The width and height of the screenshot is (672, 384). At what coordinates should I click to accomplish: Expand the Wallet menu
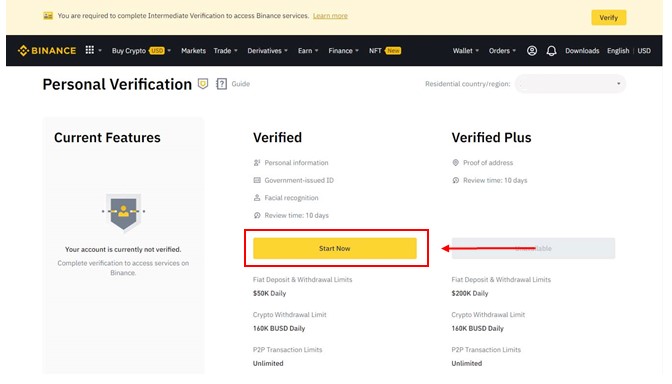coord(466,51)
